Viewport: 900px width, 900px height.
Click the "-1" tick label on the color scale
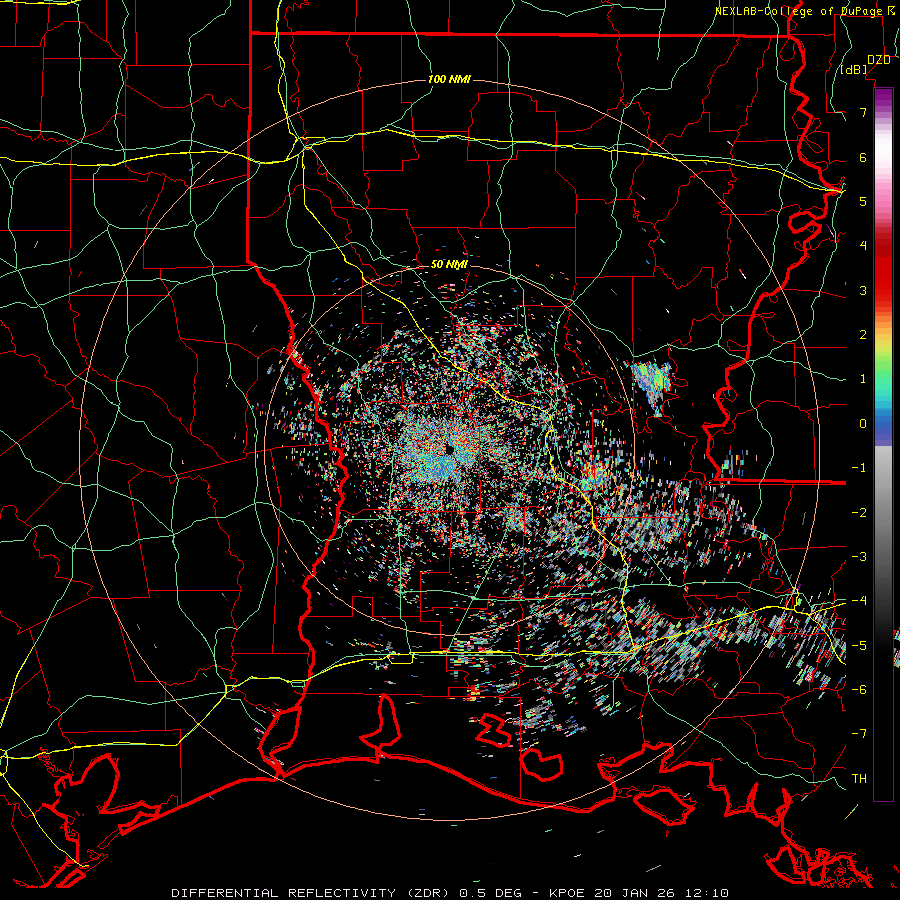point(859,468)
